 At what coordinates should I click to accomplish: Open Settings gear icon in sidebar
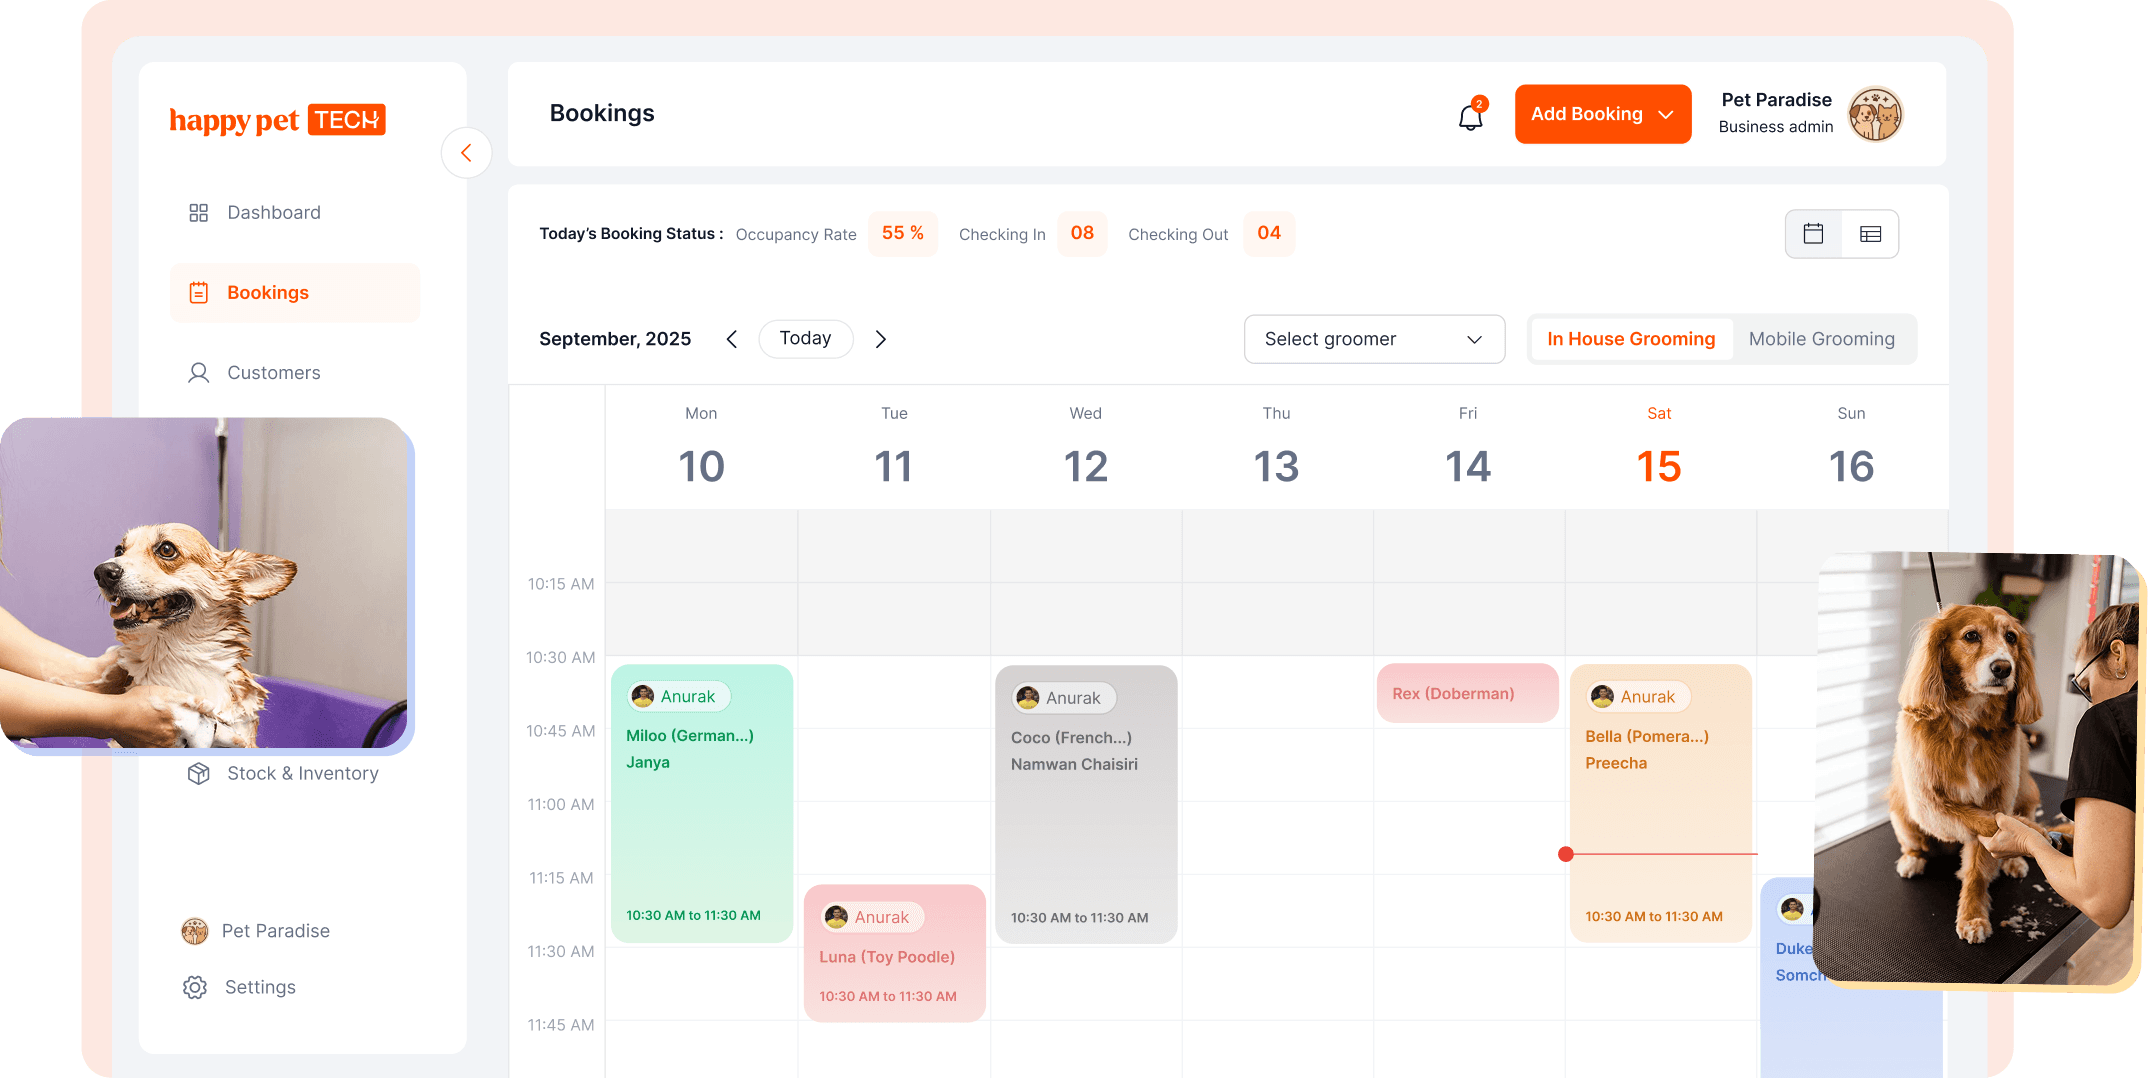tap(195, 988)
